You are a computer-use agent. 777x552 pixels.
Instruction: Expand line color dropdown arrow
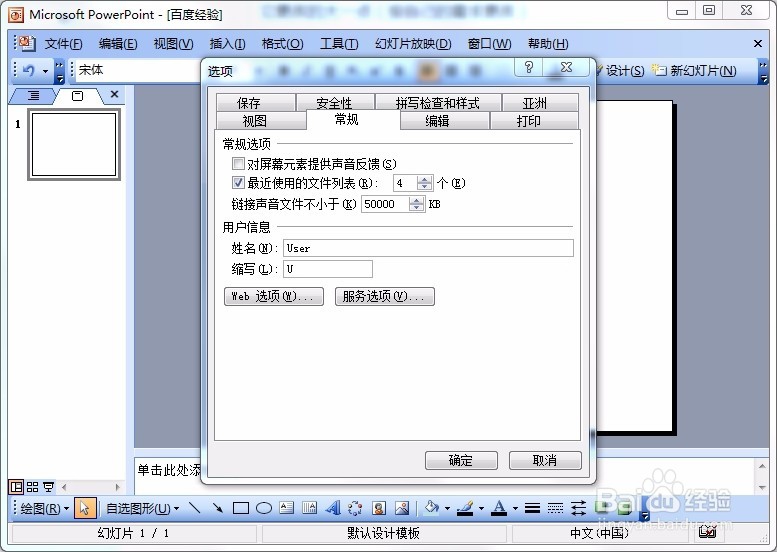pos(481,508)
